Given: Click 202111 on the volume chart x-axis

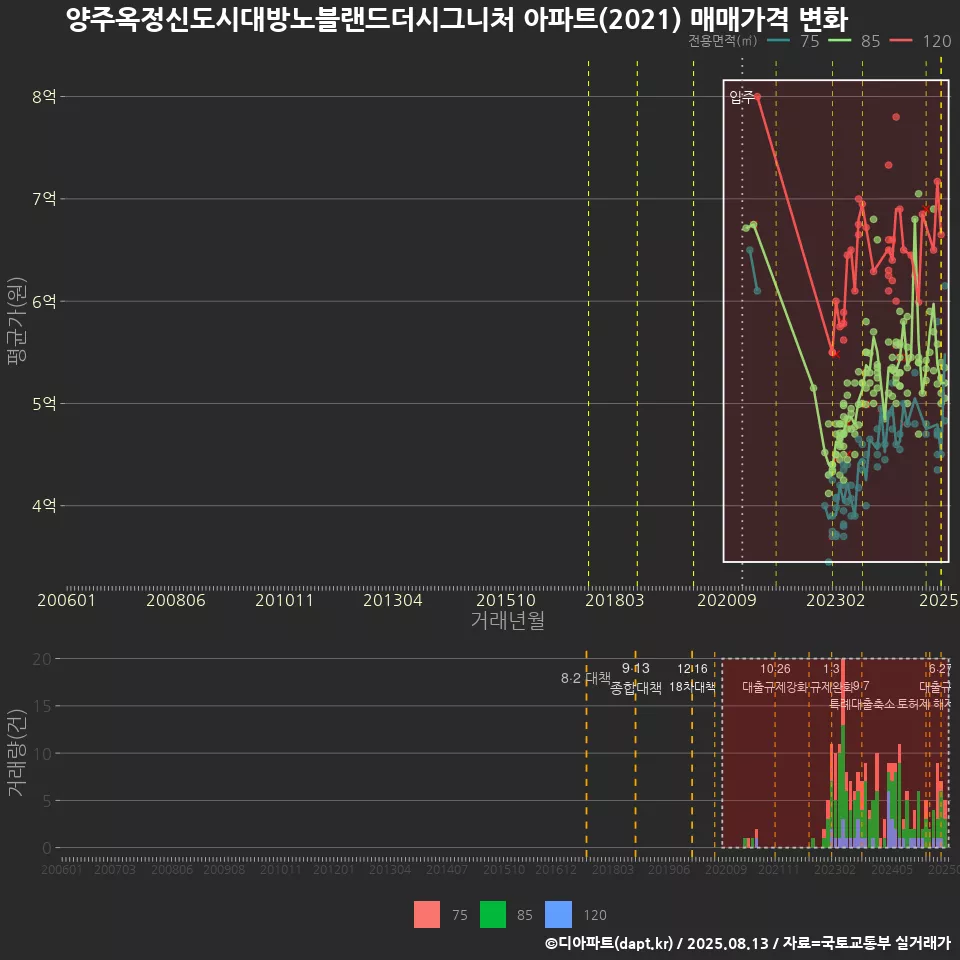Looking at the screenshot, I should 779,869.
